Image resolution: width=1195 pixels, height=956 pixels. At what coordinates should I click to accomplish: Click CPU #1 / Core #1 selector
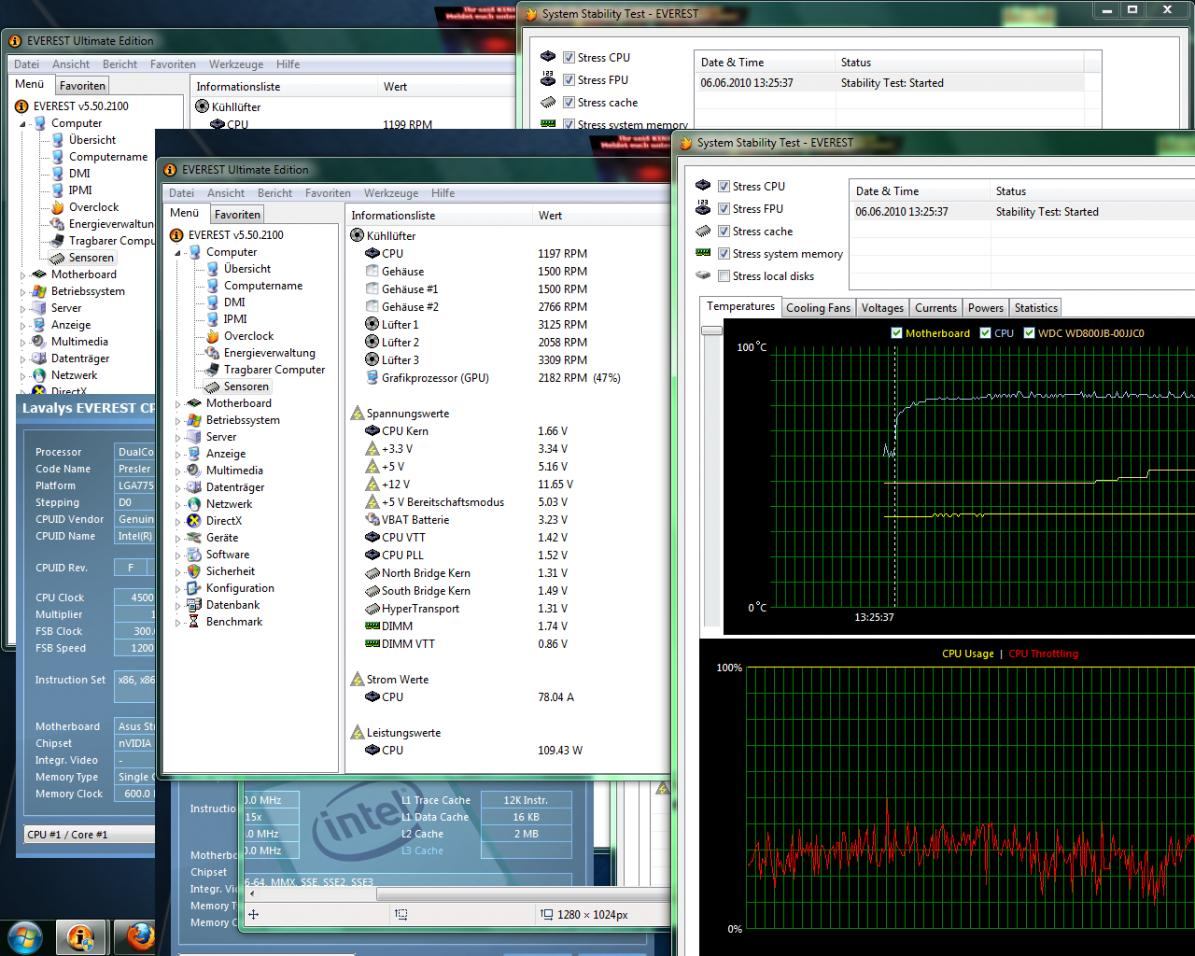point(90,834)
